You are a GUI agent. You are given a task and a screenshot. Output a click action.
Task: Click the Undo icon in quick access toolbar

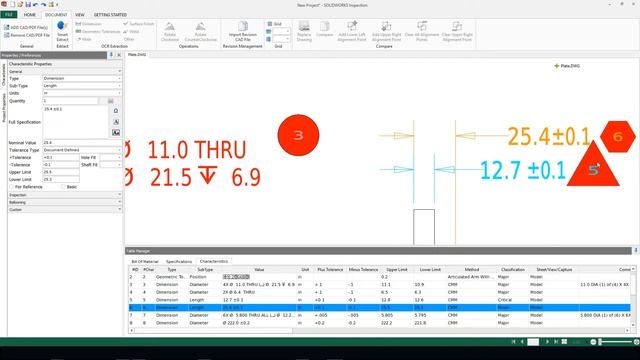[x=36, y=4]
